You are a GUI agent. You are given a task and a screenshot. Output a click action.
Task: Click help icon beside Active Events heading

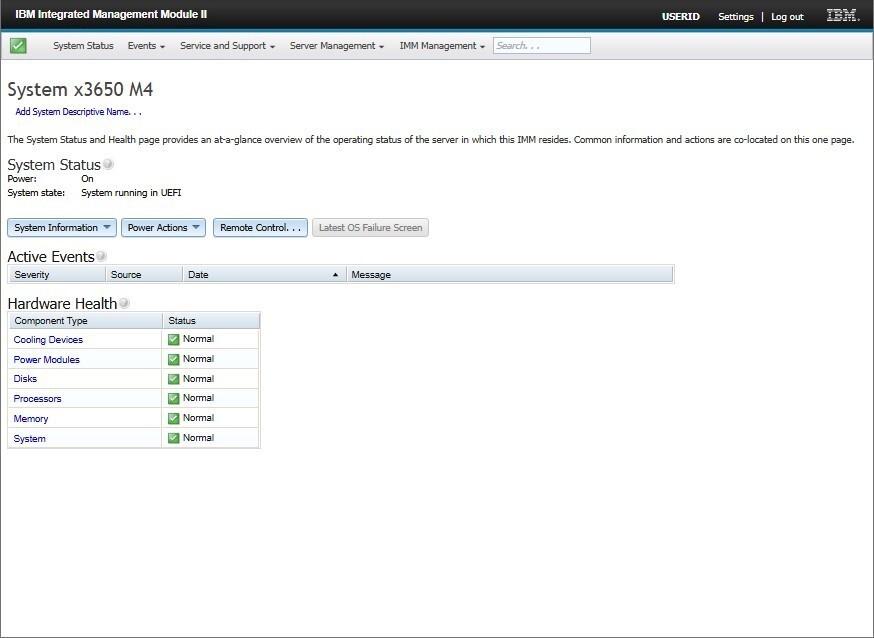click(x=101, y=257)
